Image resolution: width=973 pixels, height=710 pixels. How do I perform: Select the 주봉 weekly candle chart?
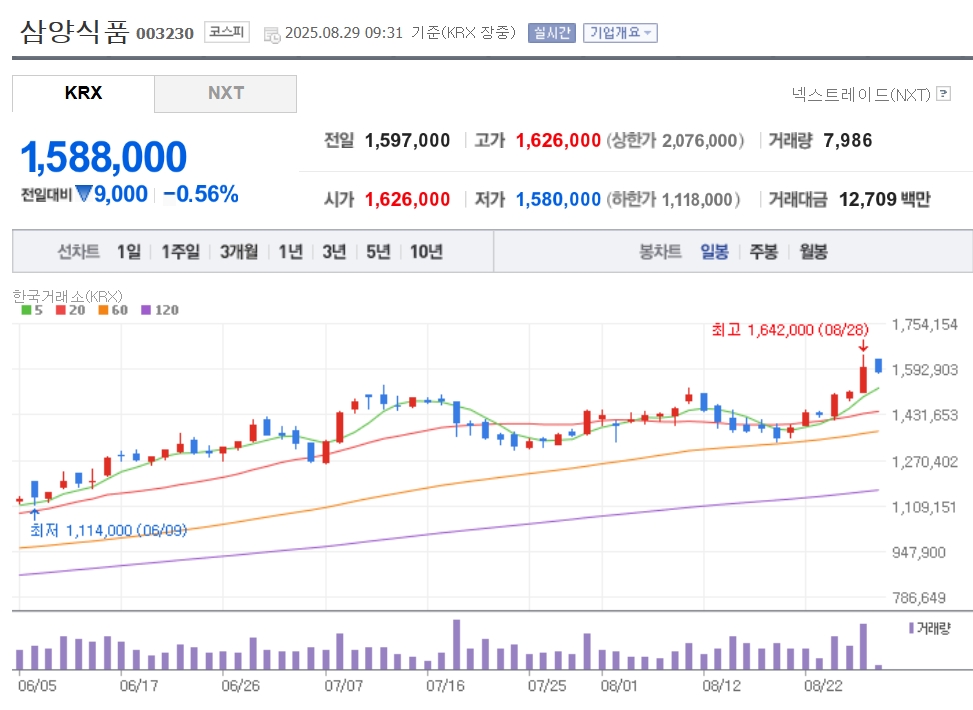pyautogui.click(x=763, y=251)
